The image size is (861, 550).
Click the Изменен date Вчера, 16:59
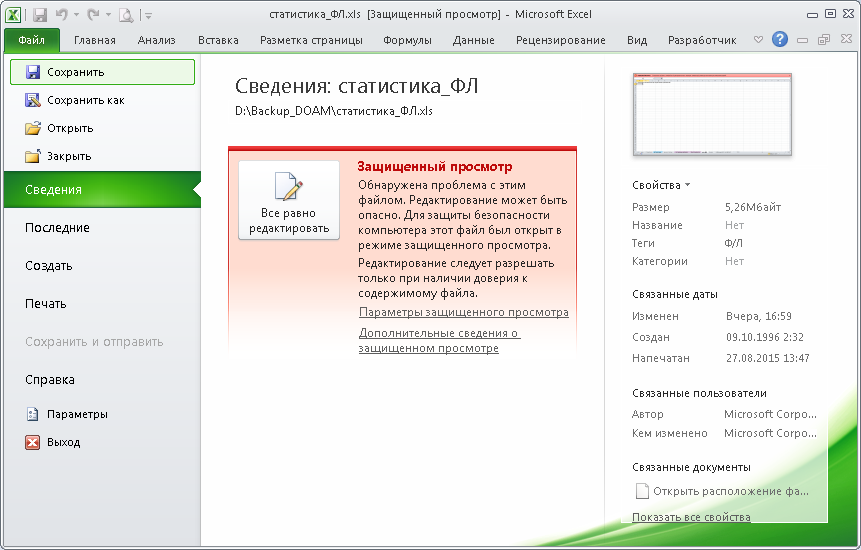[x=759, y=316]
